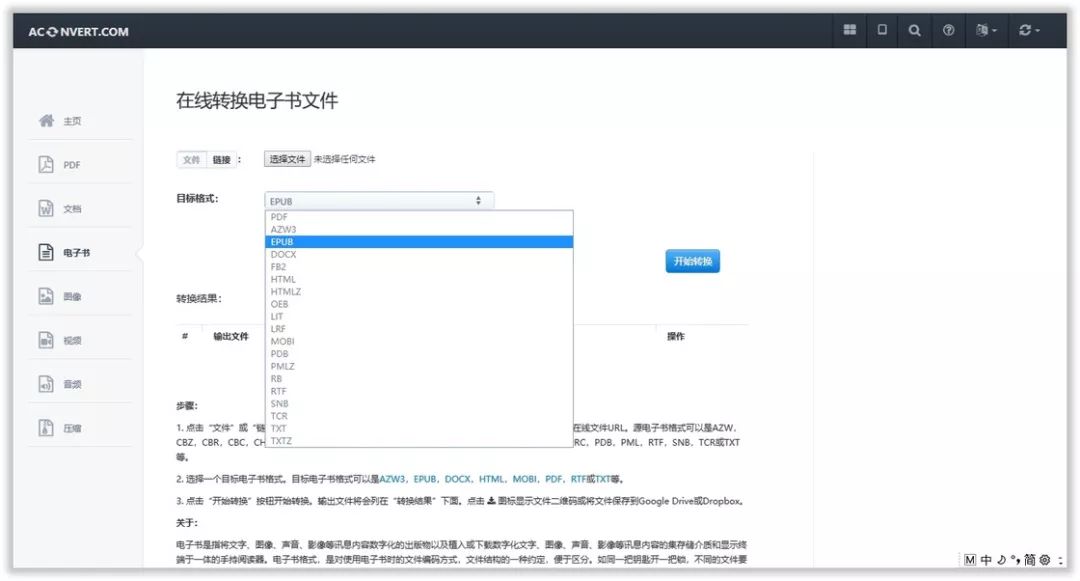Screen dimensions: 1080x581
Task: Click the blue 开始转换 button
Action: click(x=692, y=261)
